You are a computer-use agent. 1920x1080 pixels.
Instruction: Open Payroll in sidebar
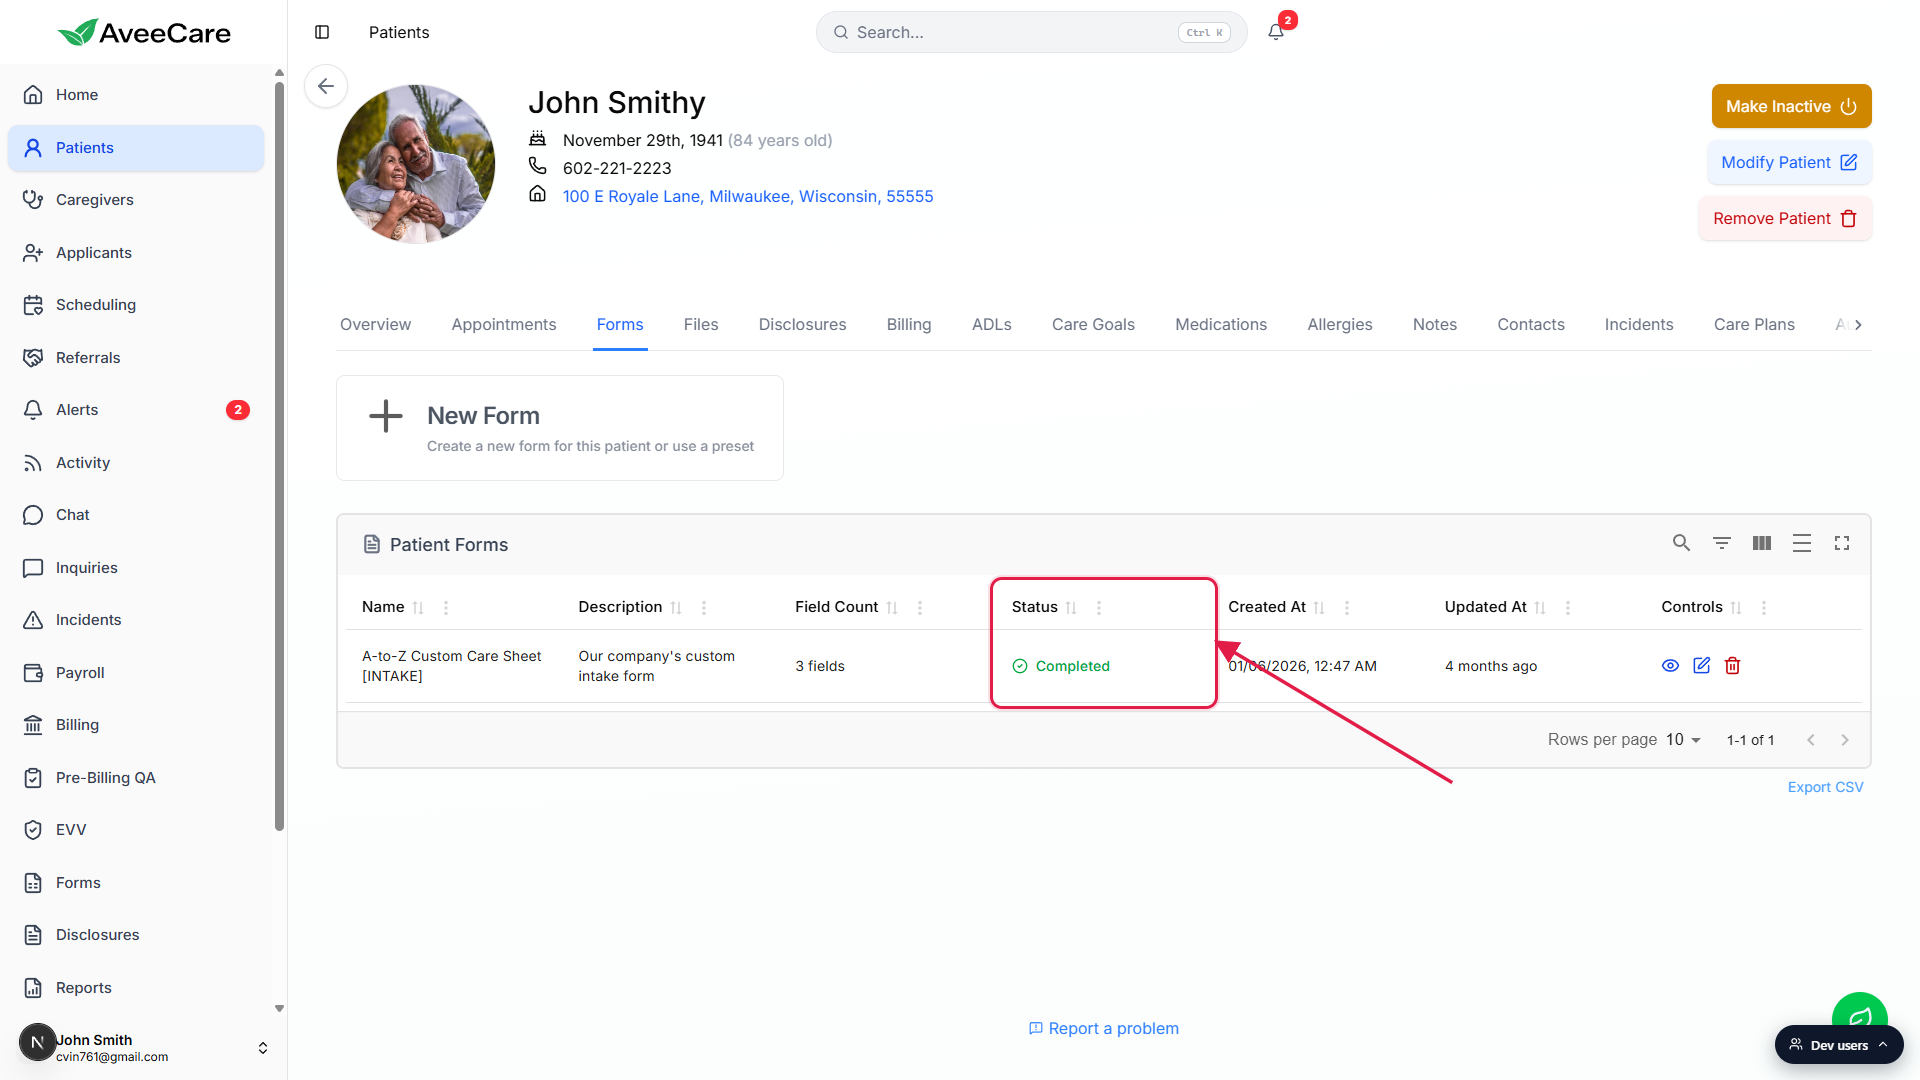136,673
